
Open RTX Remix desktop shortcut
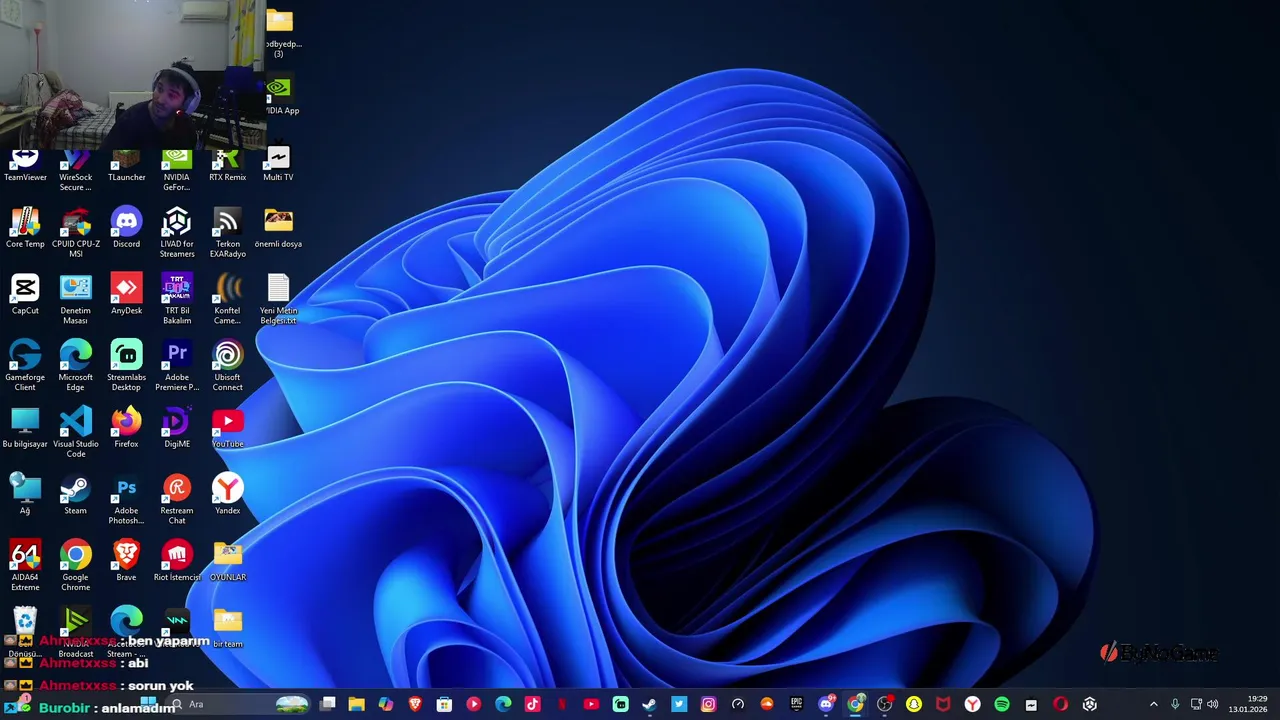tap(228, 165)
